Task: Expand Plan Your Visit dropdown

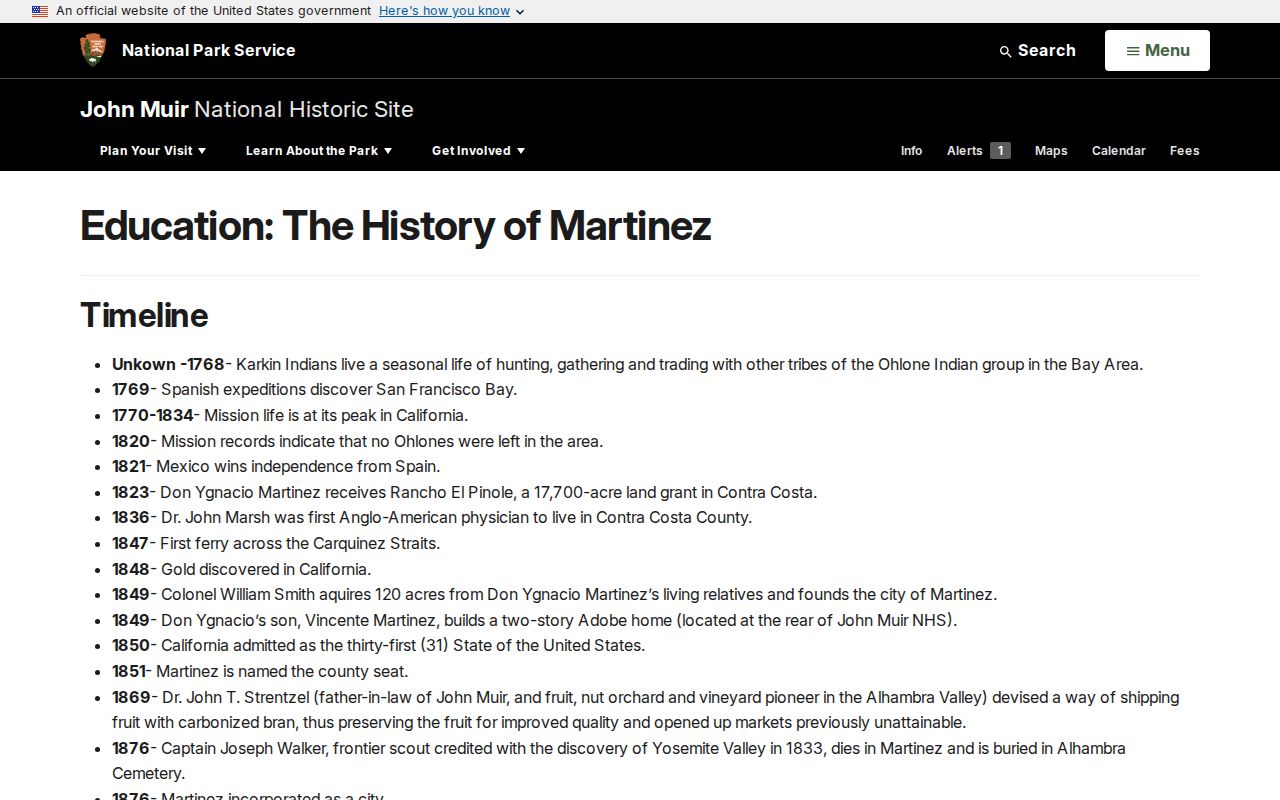Action: 153,151
